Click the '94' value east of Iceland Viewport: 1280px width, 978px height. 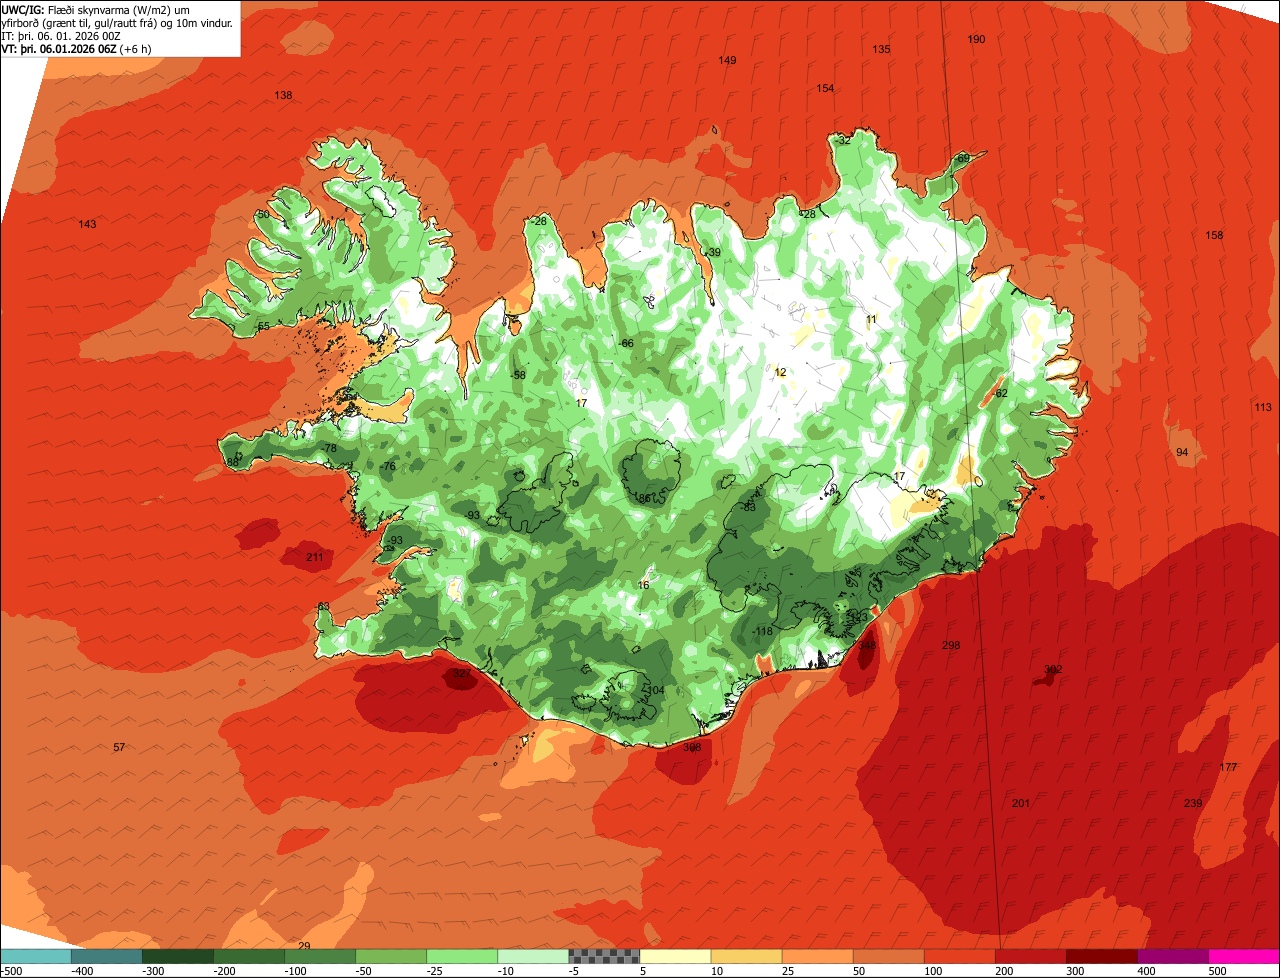(1182, 452)
